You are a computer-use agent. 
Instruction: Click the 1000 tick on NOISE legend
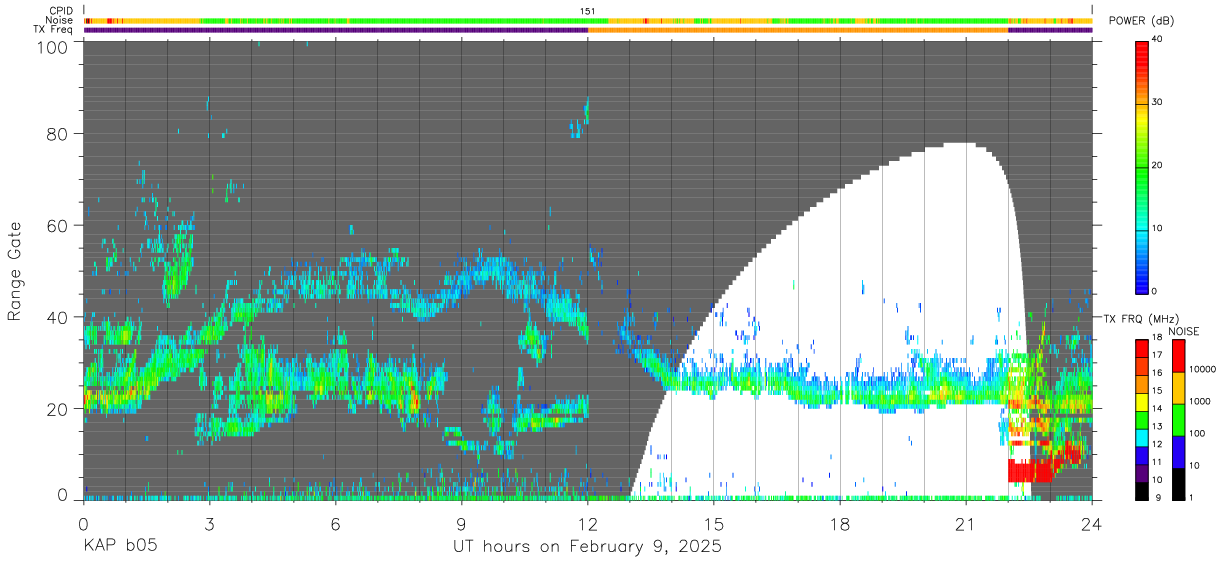click(1199, 401)
